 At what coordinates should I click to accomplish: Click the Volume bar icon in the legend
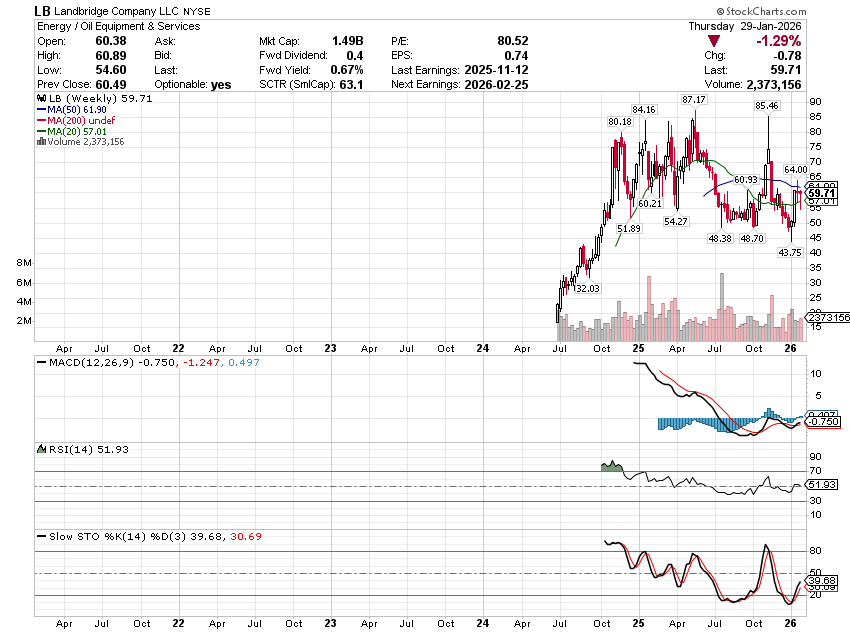[x=40, y=142]
